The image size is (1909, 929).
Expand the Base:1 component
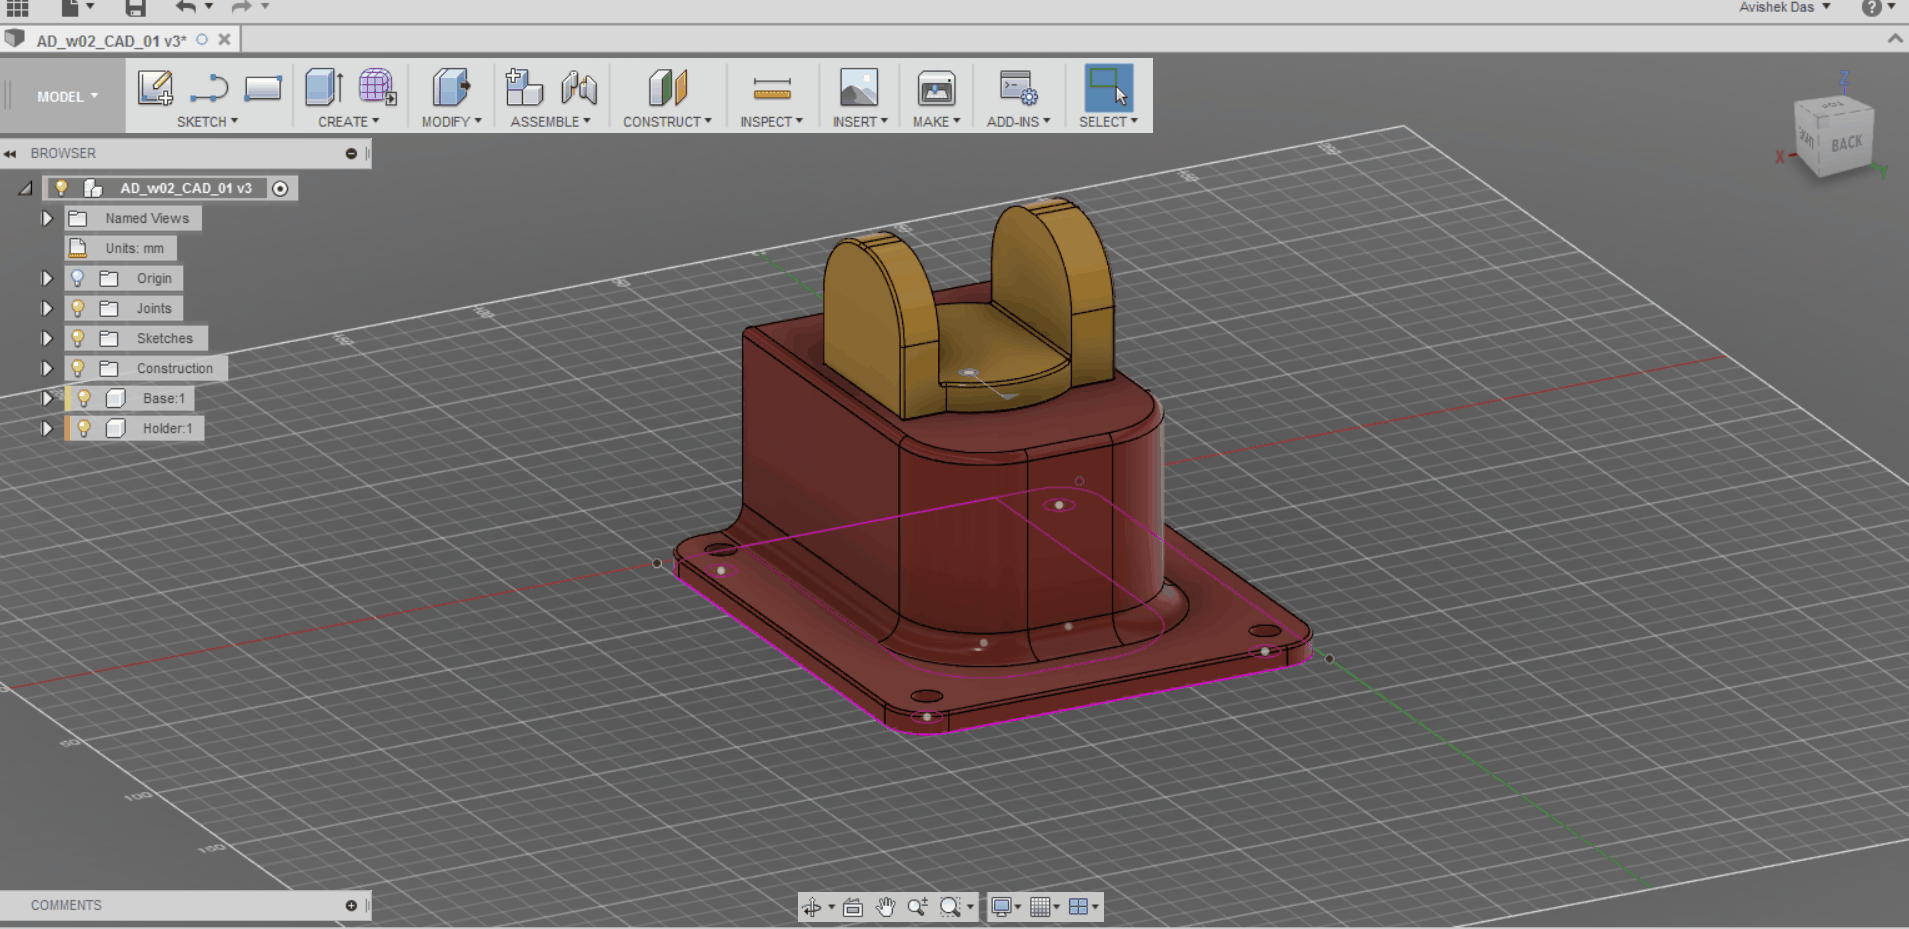pos(46,398)
